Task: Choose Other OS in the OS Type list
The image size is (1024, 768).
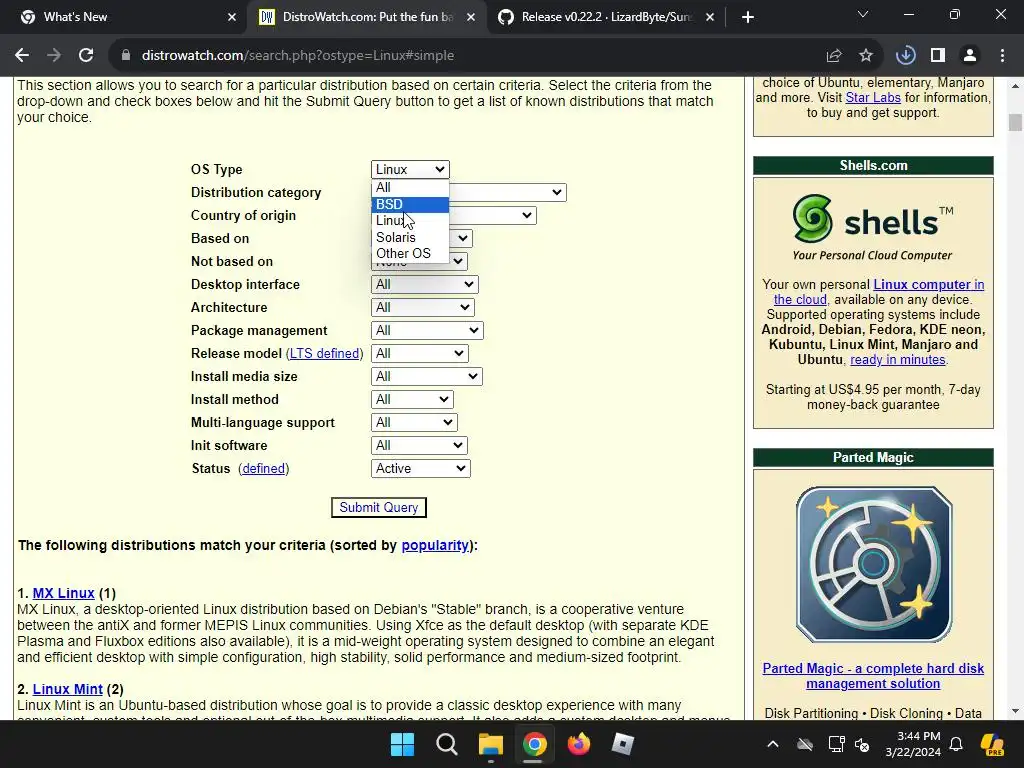Action: pos(410,253)
